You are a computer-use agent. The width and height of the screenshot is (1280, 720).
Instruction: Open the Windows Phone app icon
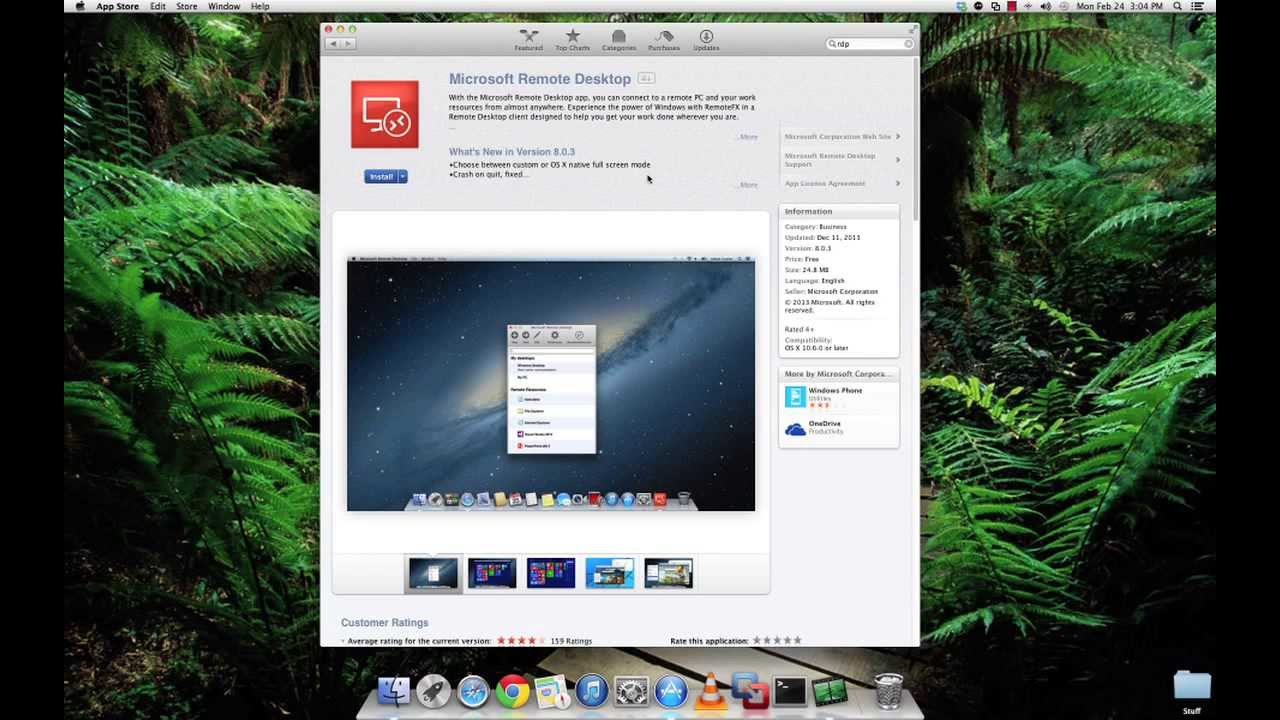[795, 398]
